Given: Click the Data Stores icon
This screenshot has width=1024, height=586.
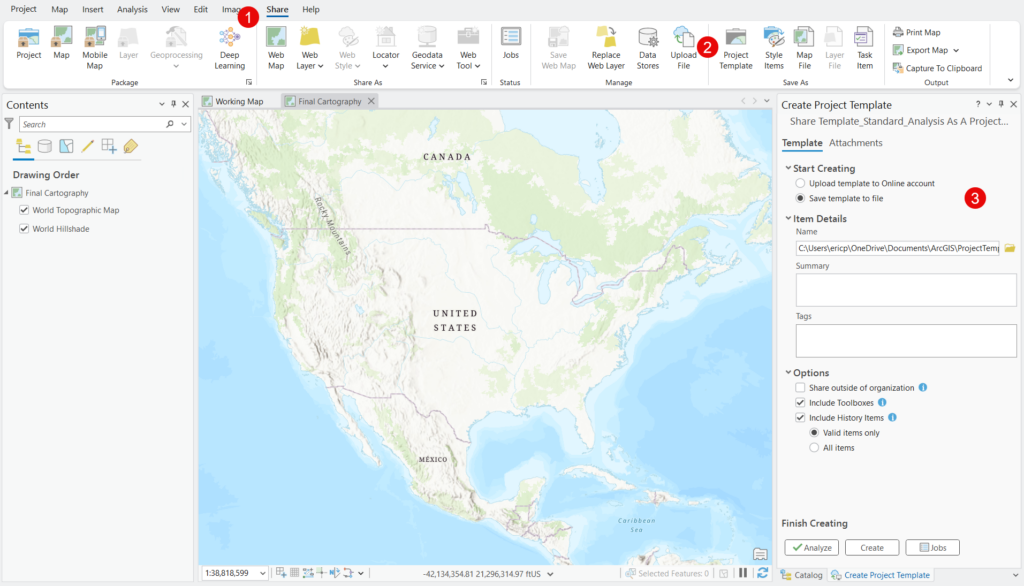Looking at the screenshot, I should (648, 40).
